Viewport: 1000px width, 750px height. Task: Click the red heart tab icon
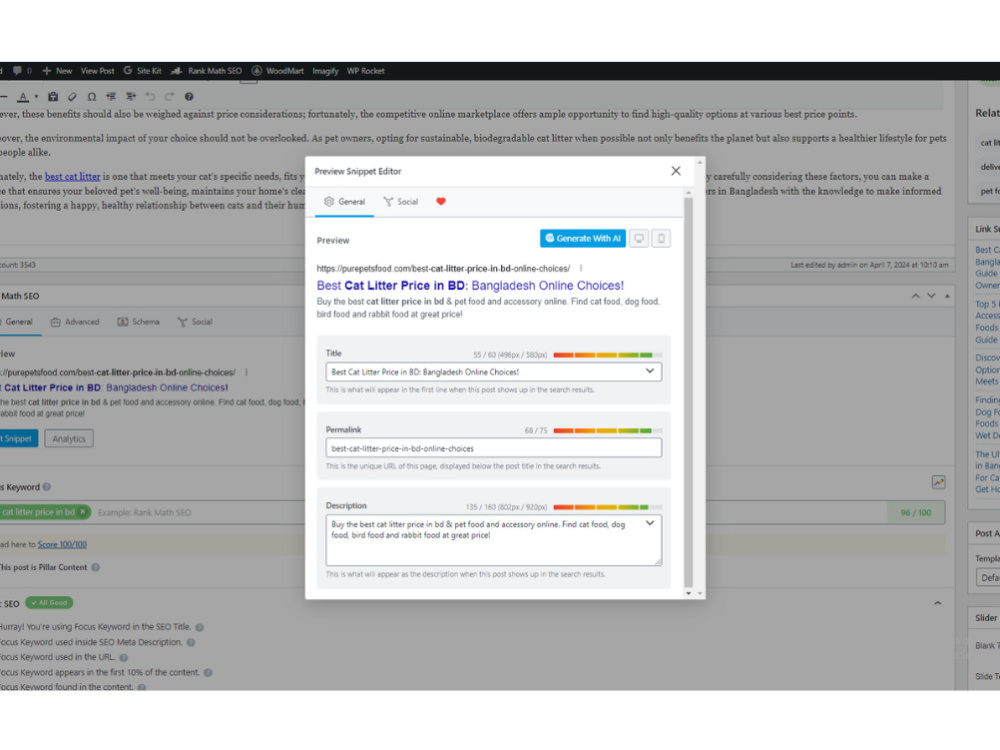coord(441,202)
